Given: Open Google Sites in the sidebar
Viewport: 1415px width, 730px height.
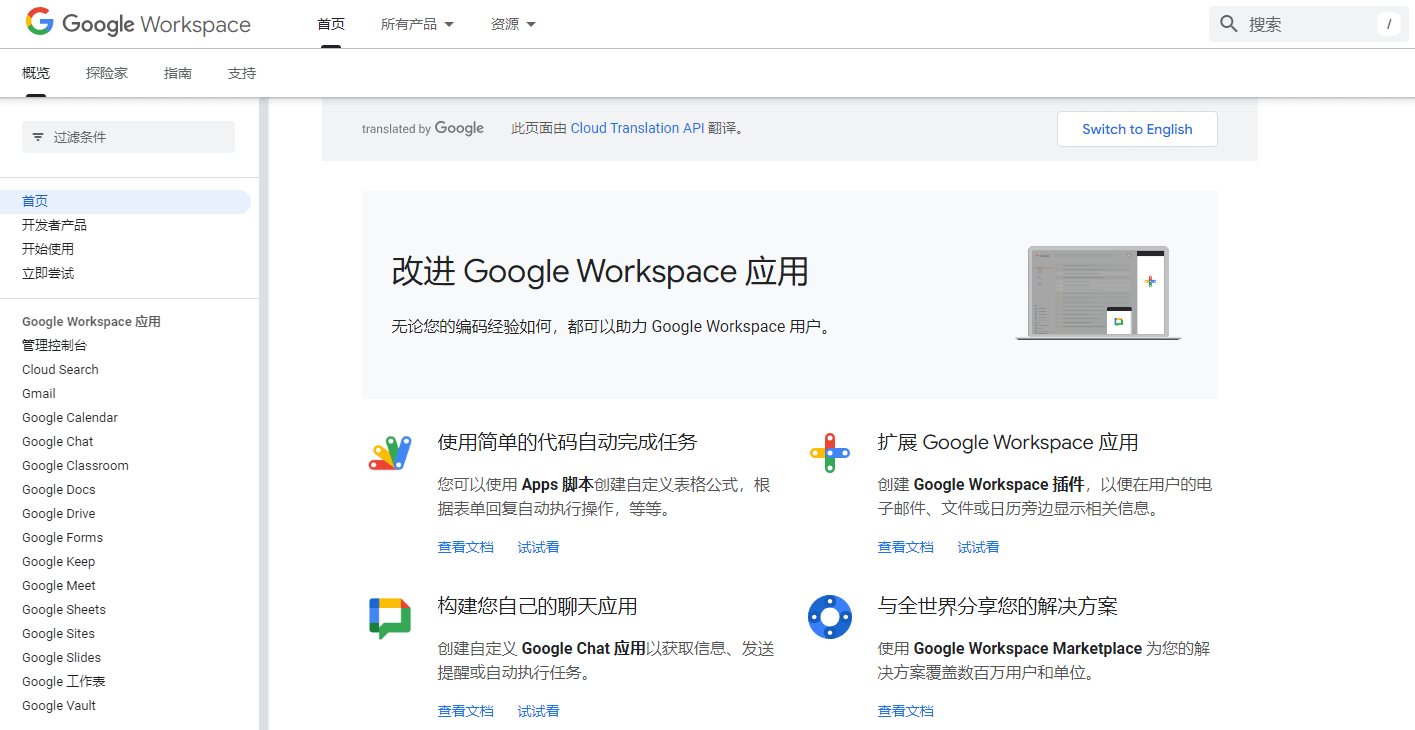Looking at the screenshot, I should click(58, 633).
